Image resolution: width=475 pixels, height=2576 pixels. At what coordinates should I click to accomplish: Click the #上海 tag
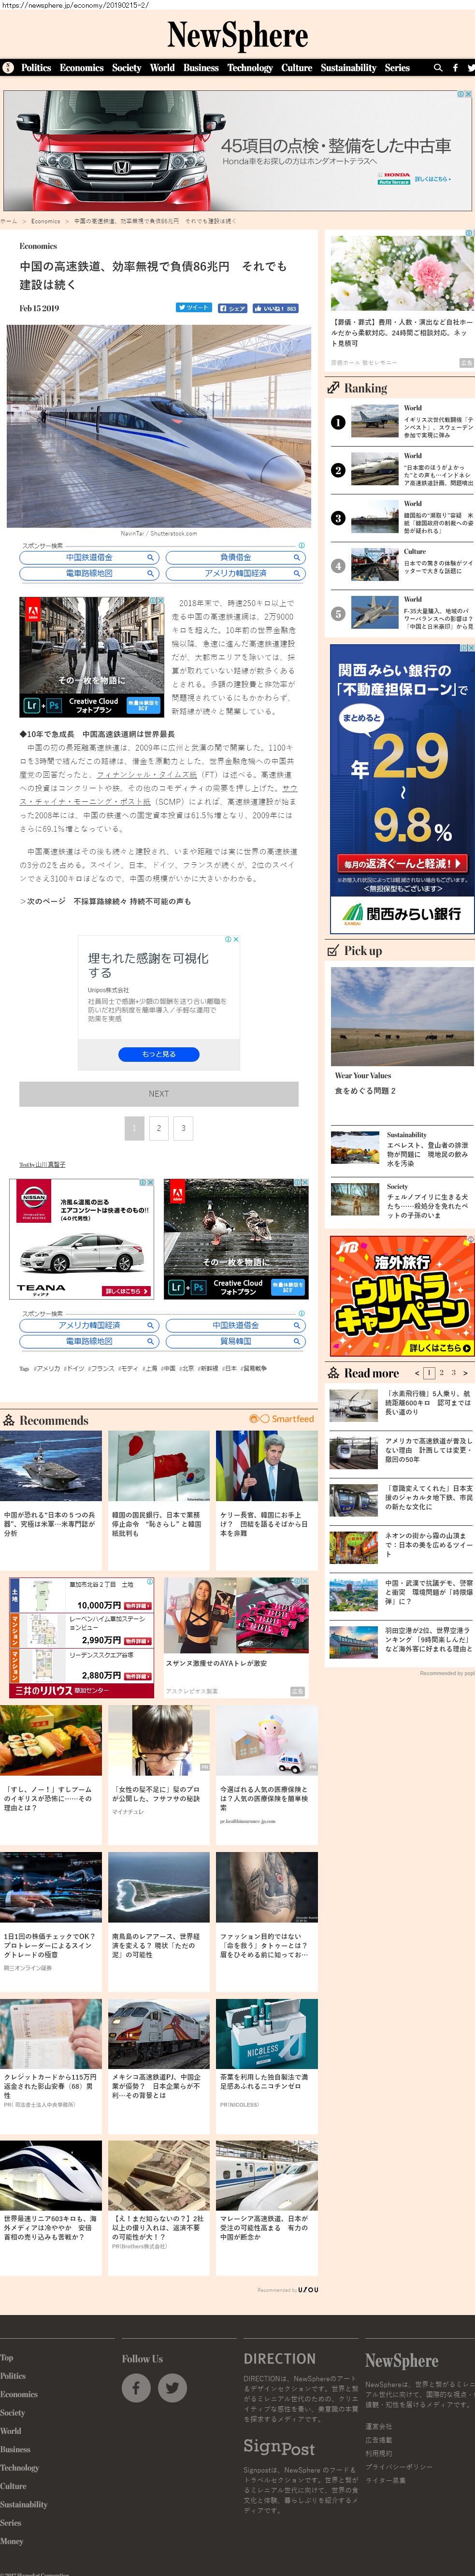(x=150, y=1368)
